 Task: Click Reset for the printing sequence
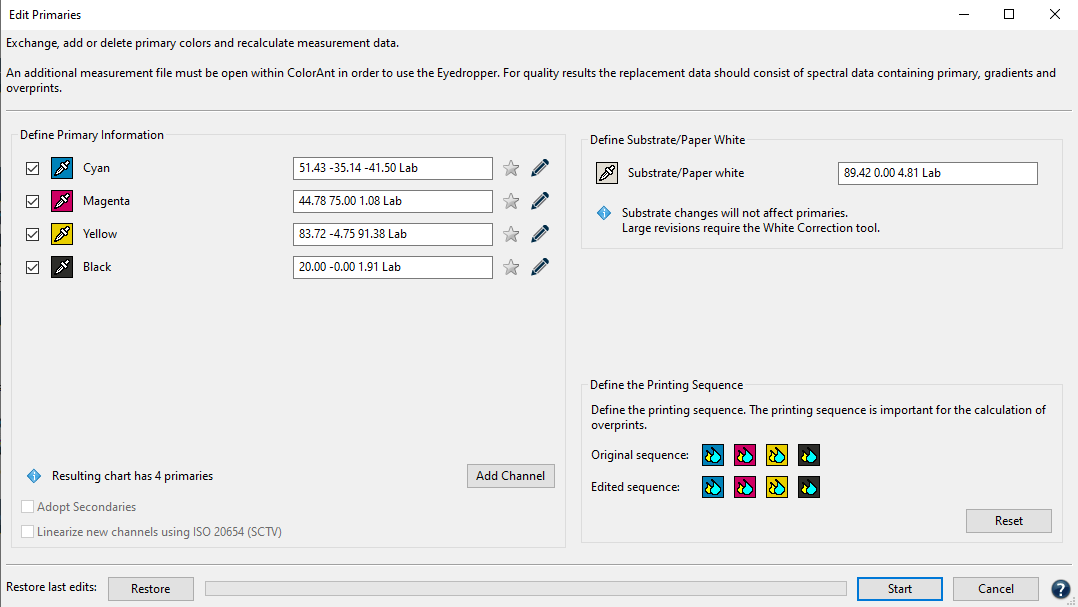coord(1008,521)
